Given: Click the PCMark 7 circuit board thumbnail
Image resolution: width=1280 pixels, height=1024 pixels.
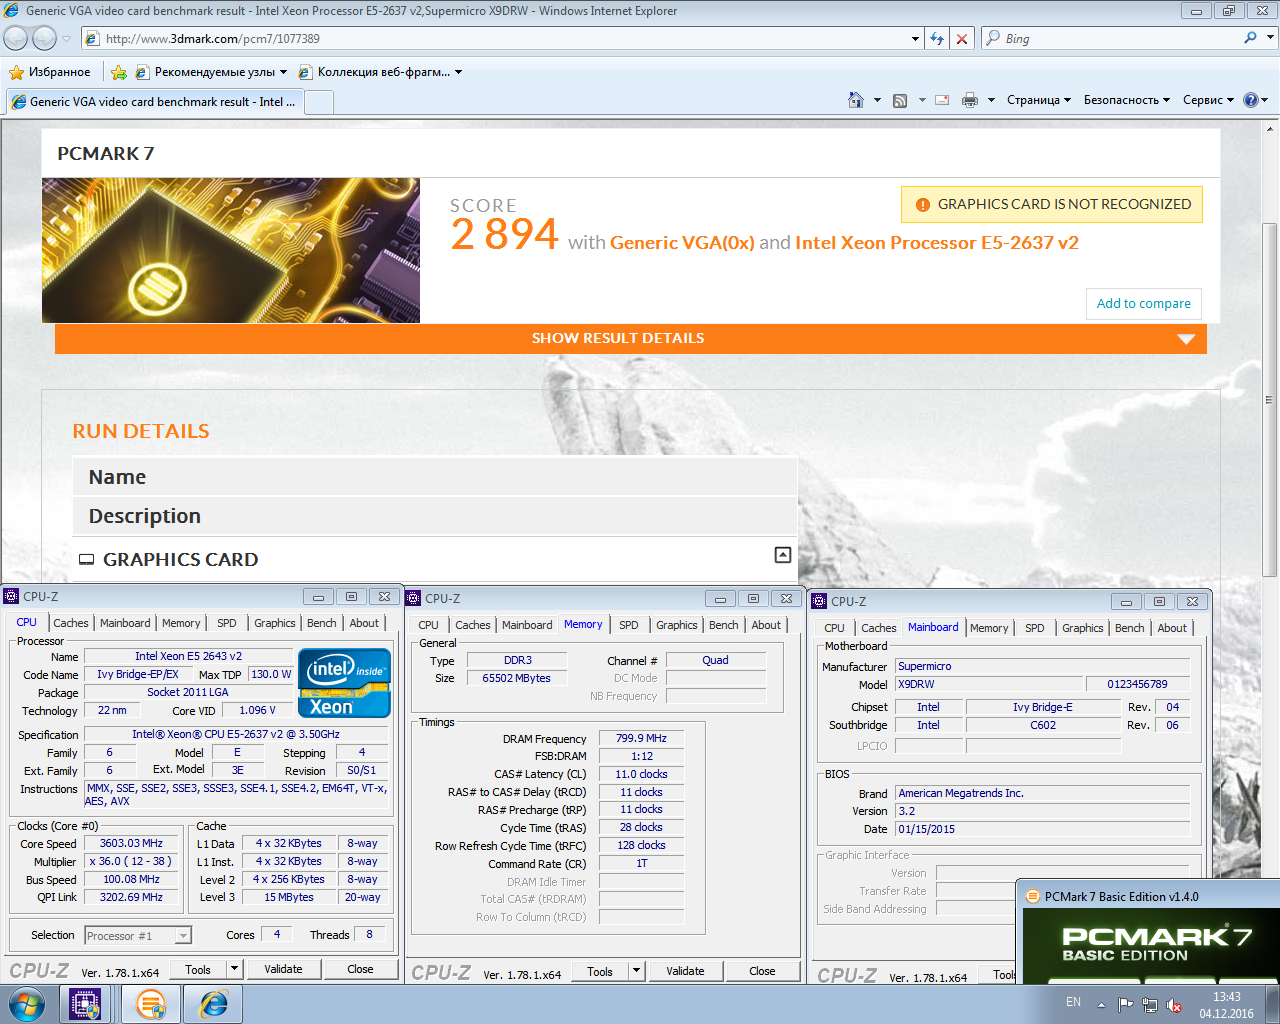Looking at the screenshot, I should tap(231, 250).
